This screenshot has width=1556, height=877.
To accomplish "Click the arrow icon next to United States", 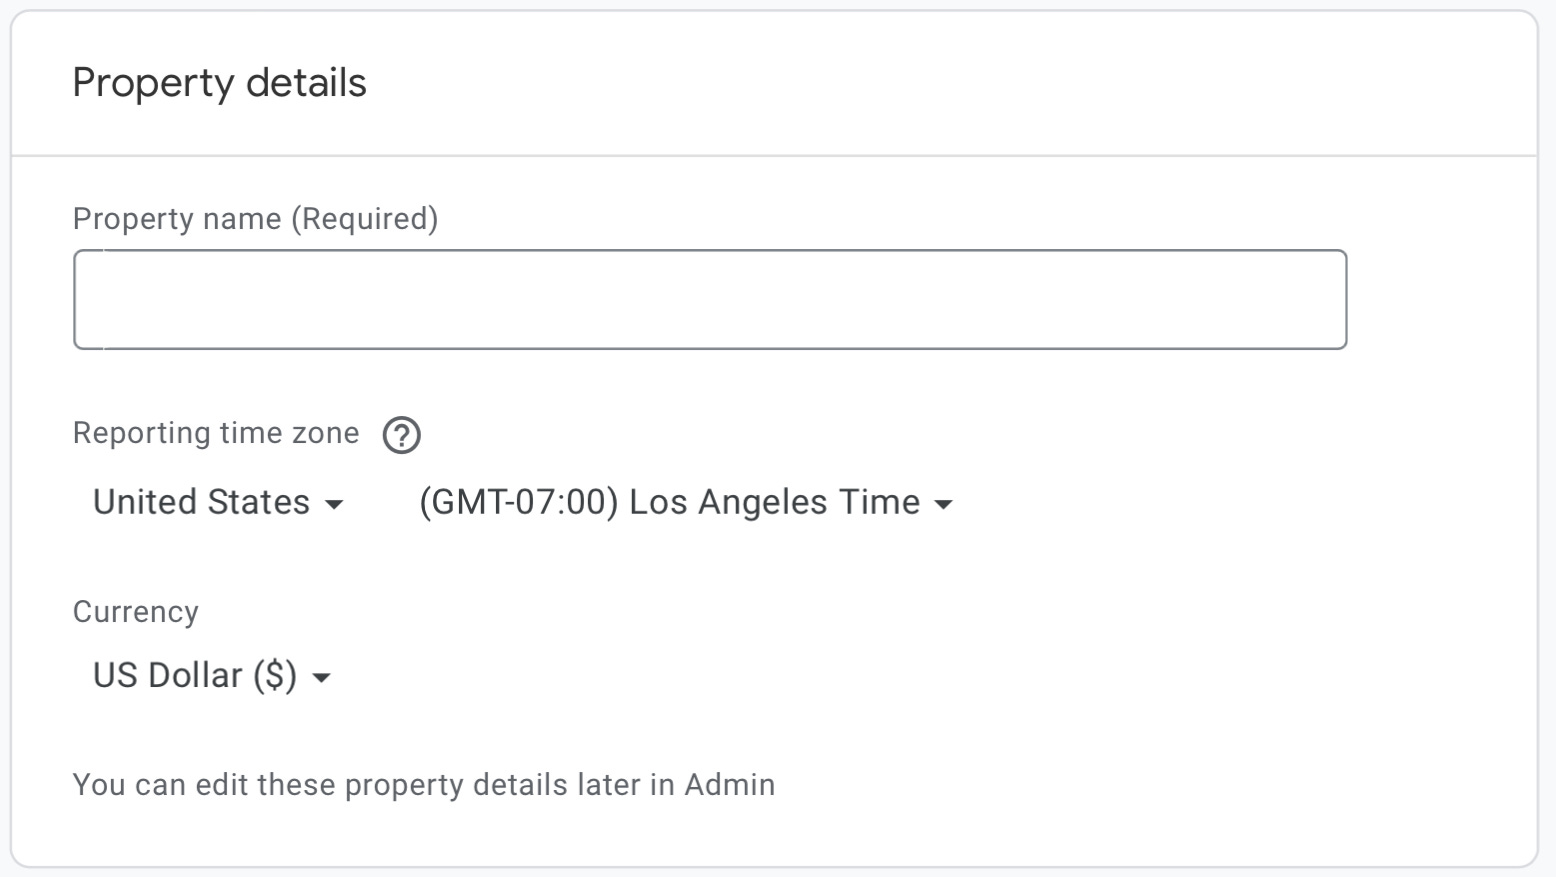I will (x=335, y=505).
